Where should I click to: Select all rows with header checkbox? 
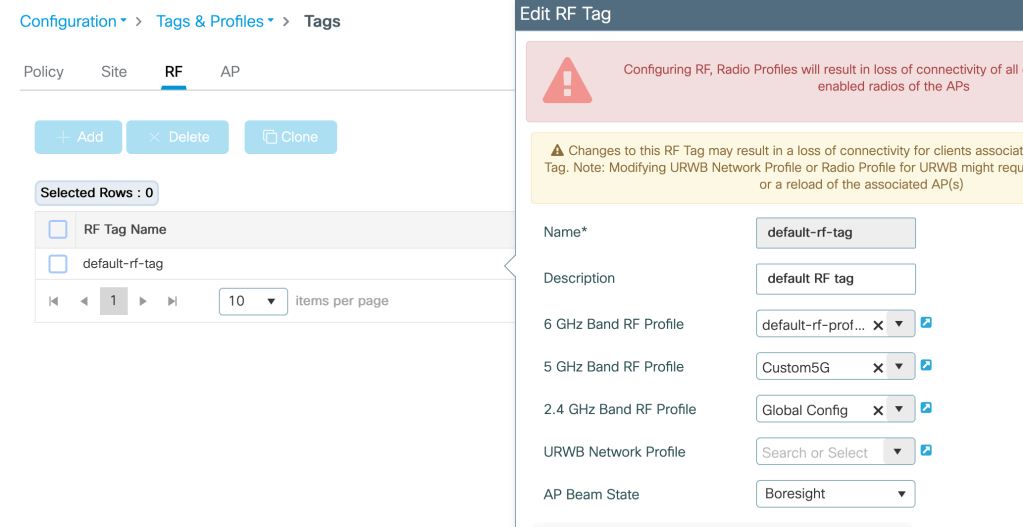[x=58, y=230]
